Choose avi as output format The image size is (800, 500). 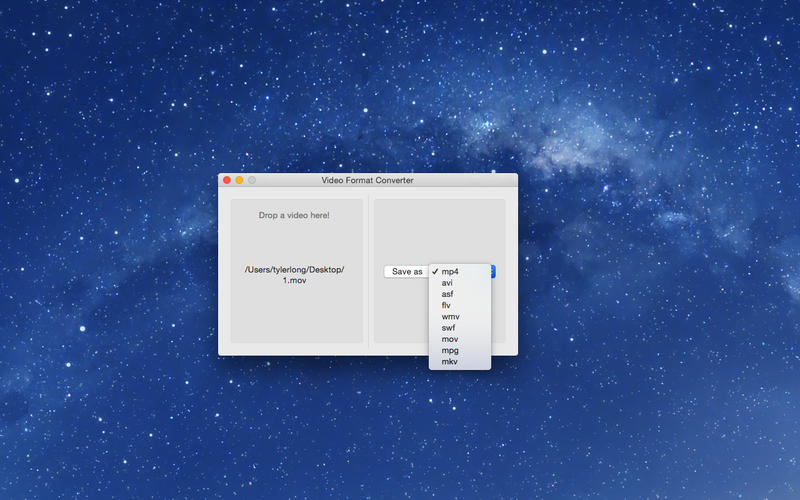click(x=447, y=283)
